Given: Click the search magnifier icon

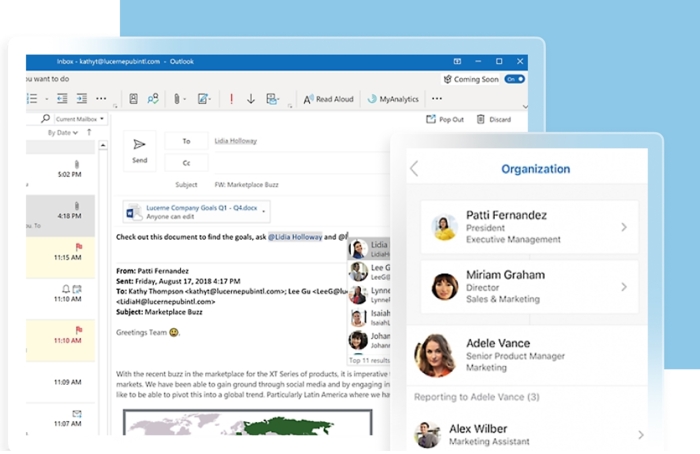Looking at the screenshot, I should pos(45,119).
